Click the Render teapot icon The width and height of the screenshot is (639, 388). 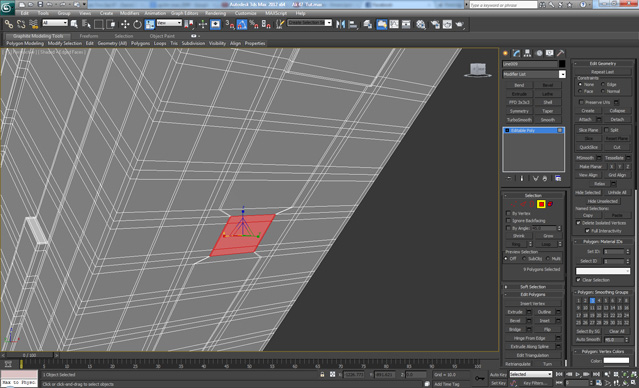tap(460, 24)
